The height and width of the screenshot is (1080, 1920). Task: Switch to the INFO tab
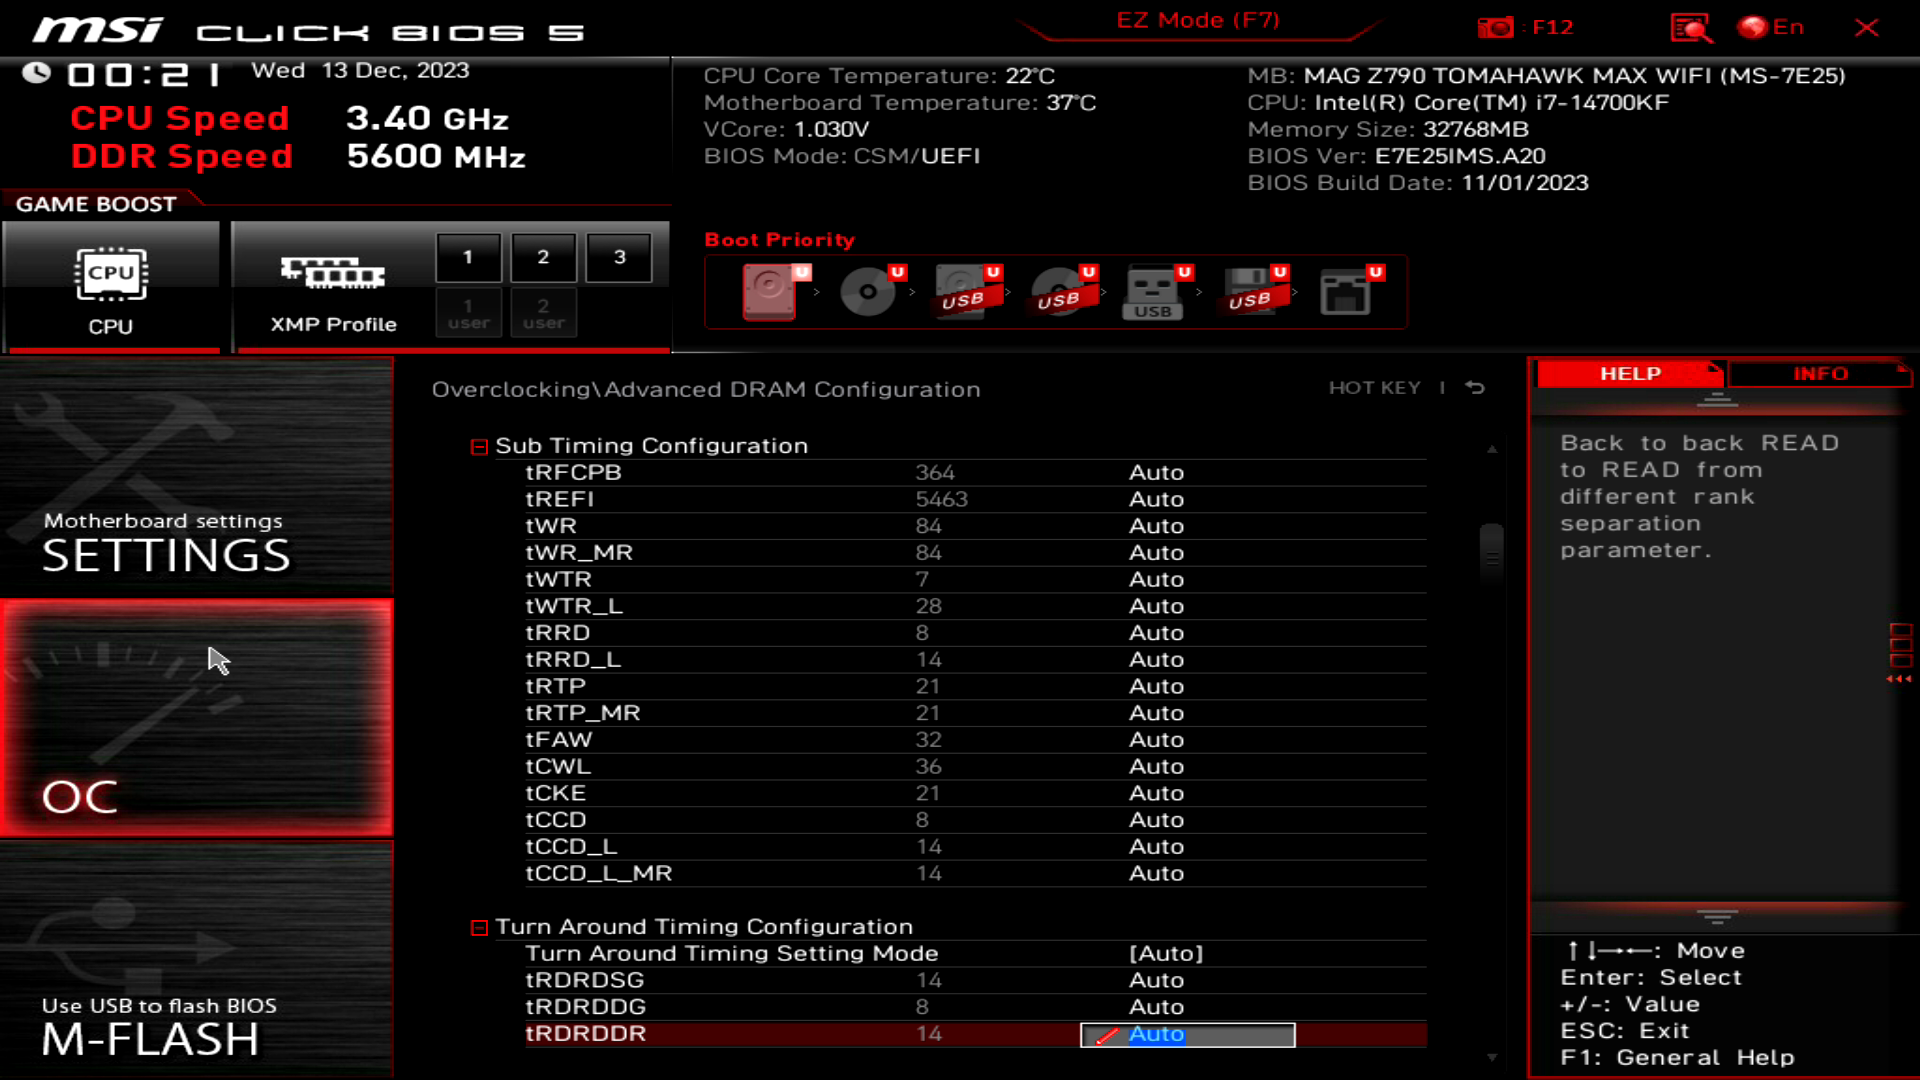click(1820, 373)
